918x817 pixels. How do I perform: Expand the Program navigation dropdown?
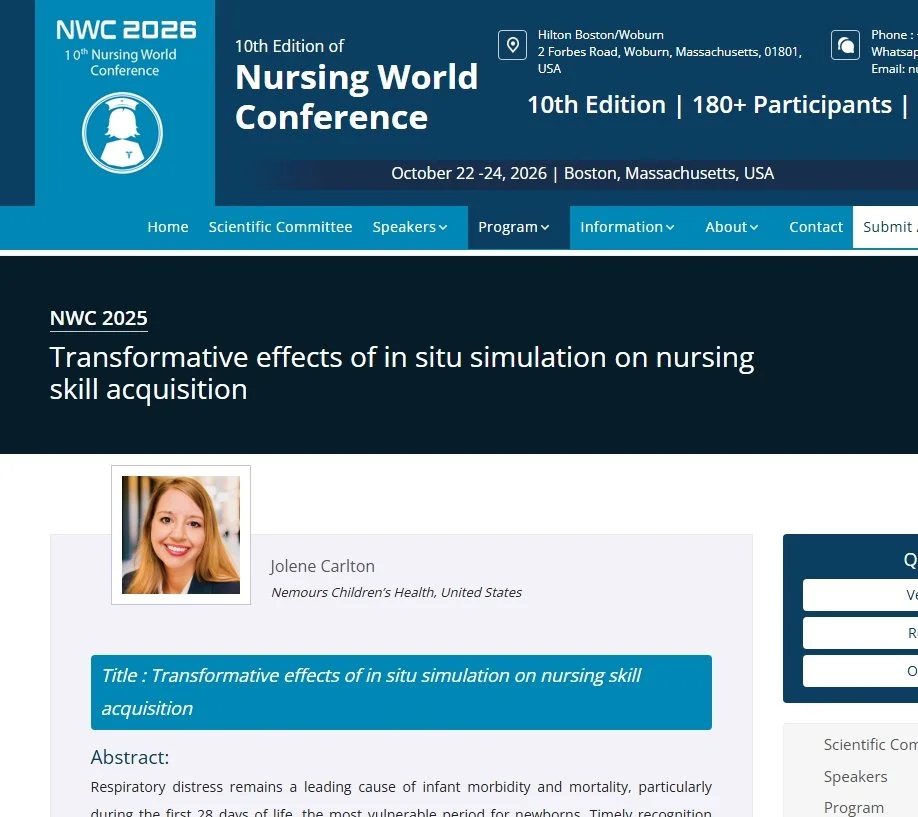point(513,227)
